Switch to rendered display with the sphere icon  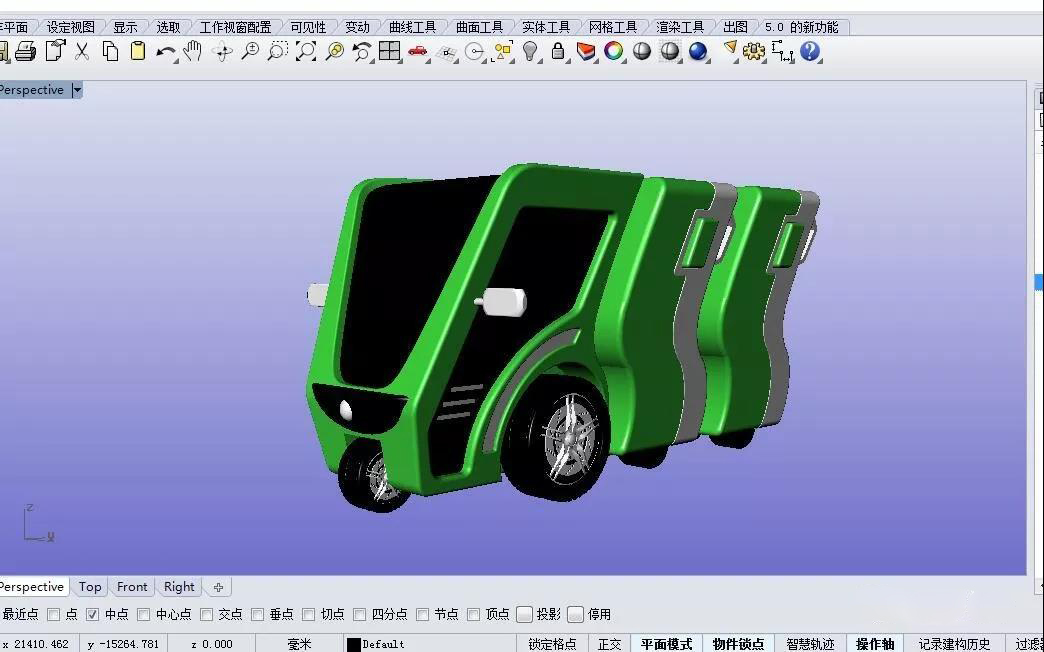696,51
